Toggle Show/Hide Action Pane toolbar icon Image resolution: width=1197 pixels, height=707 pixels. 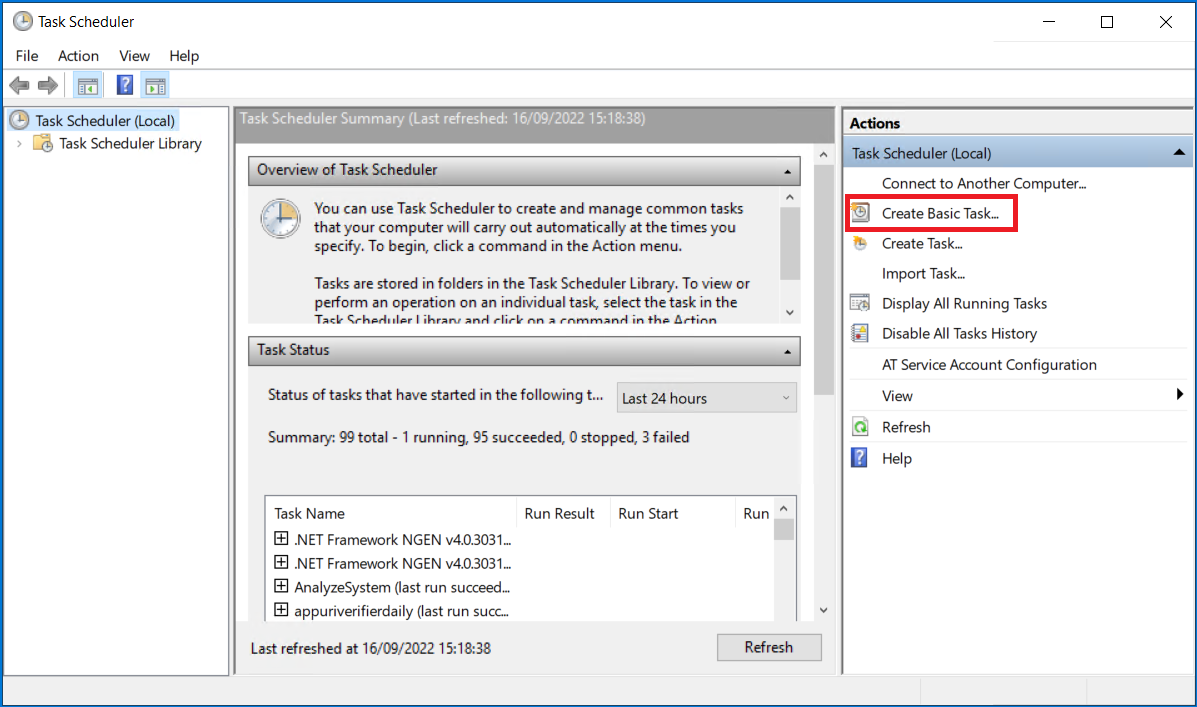(155, 86)
